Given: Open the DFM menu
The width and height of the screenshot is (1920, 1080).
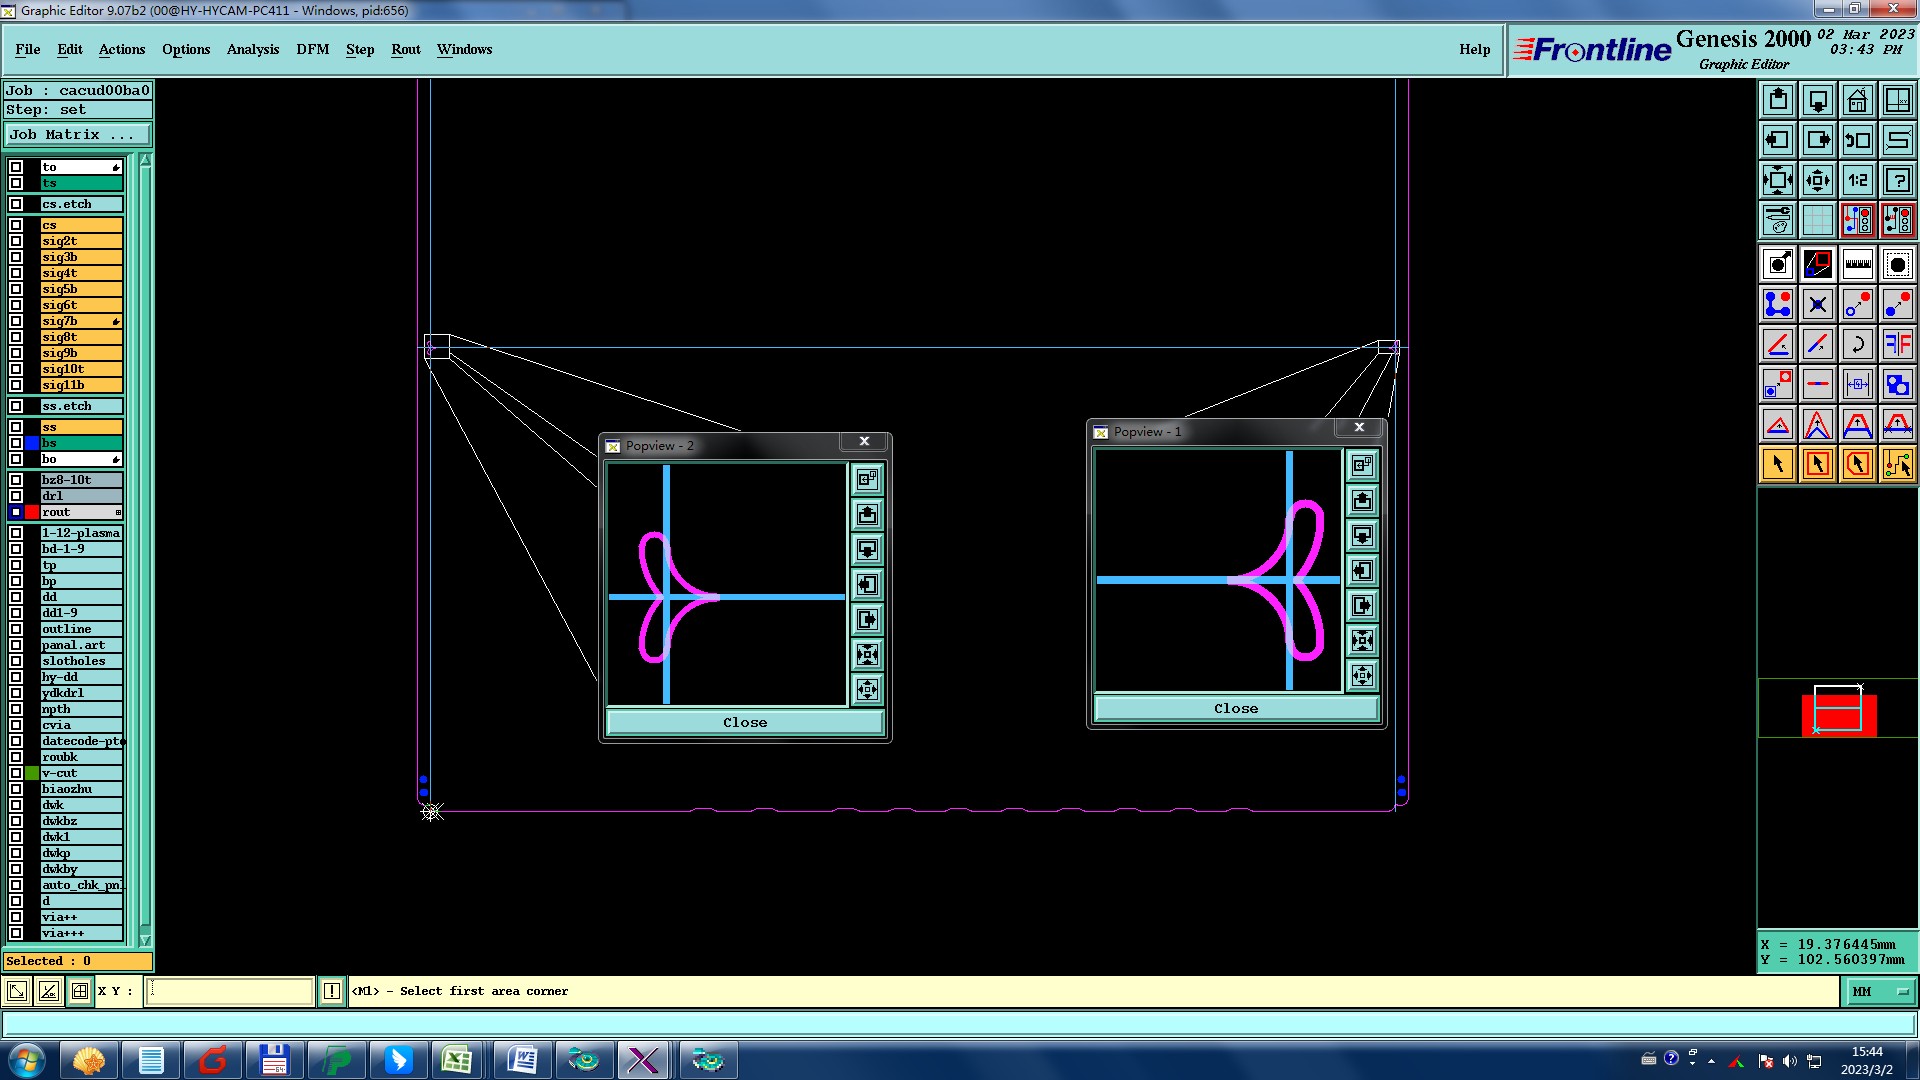Looking at the screenshot, I should 312,49.
